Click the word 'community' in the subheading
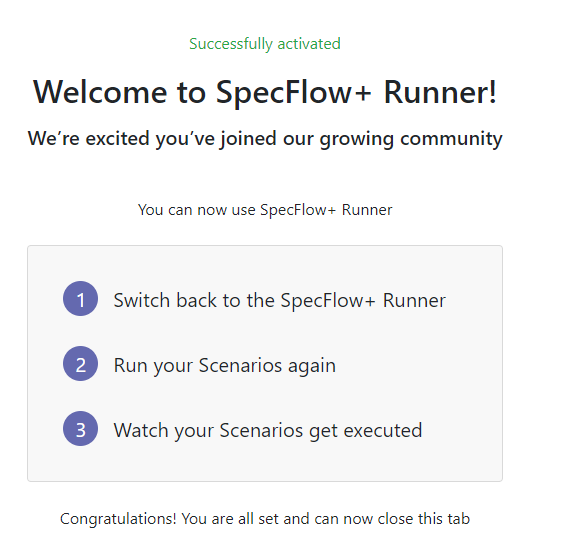Image resolution: width=562 pixels, height=550 pixels. pos(451,139)
